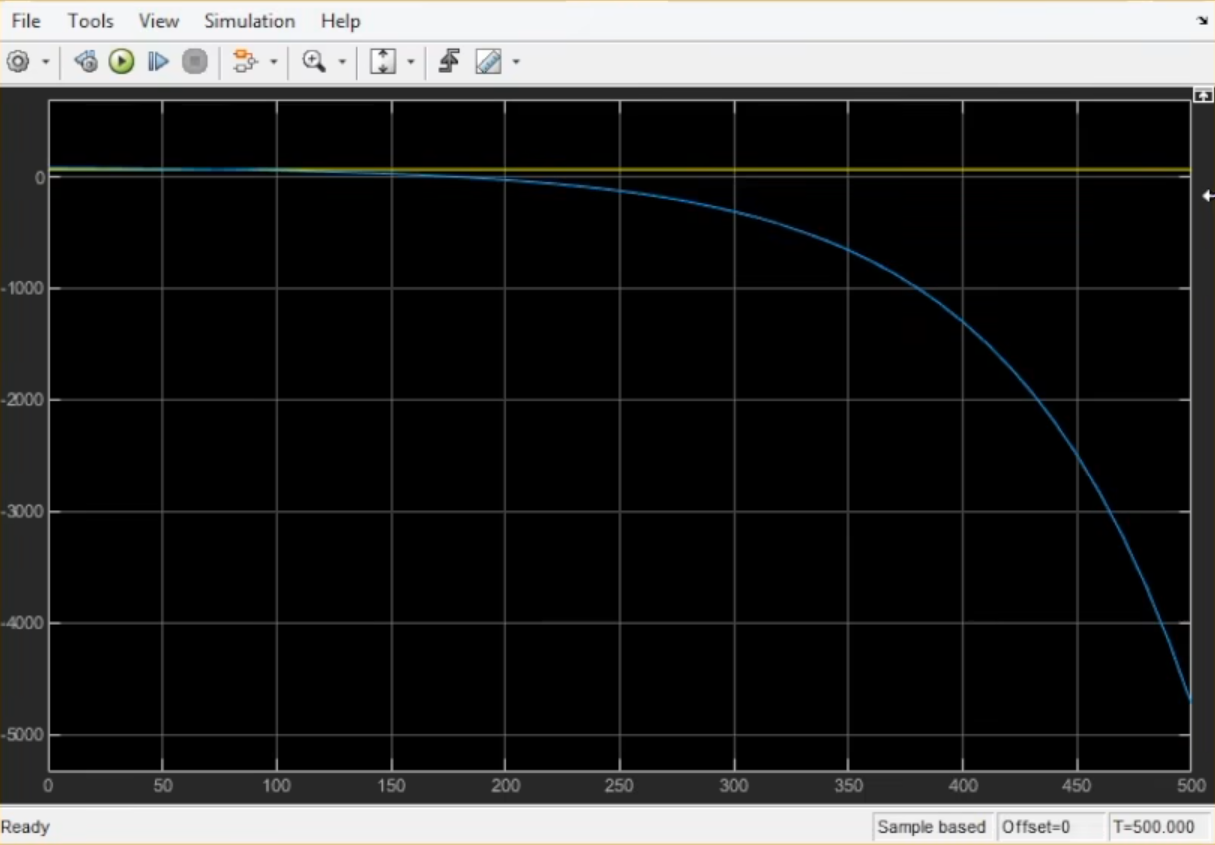Open the Cursor Measurements ruler tool
The image size is (1215, 845).
click(488, 62)
